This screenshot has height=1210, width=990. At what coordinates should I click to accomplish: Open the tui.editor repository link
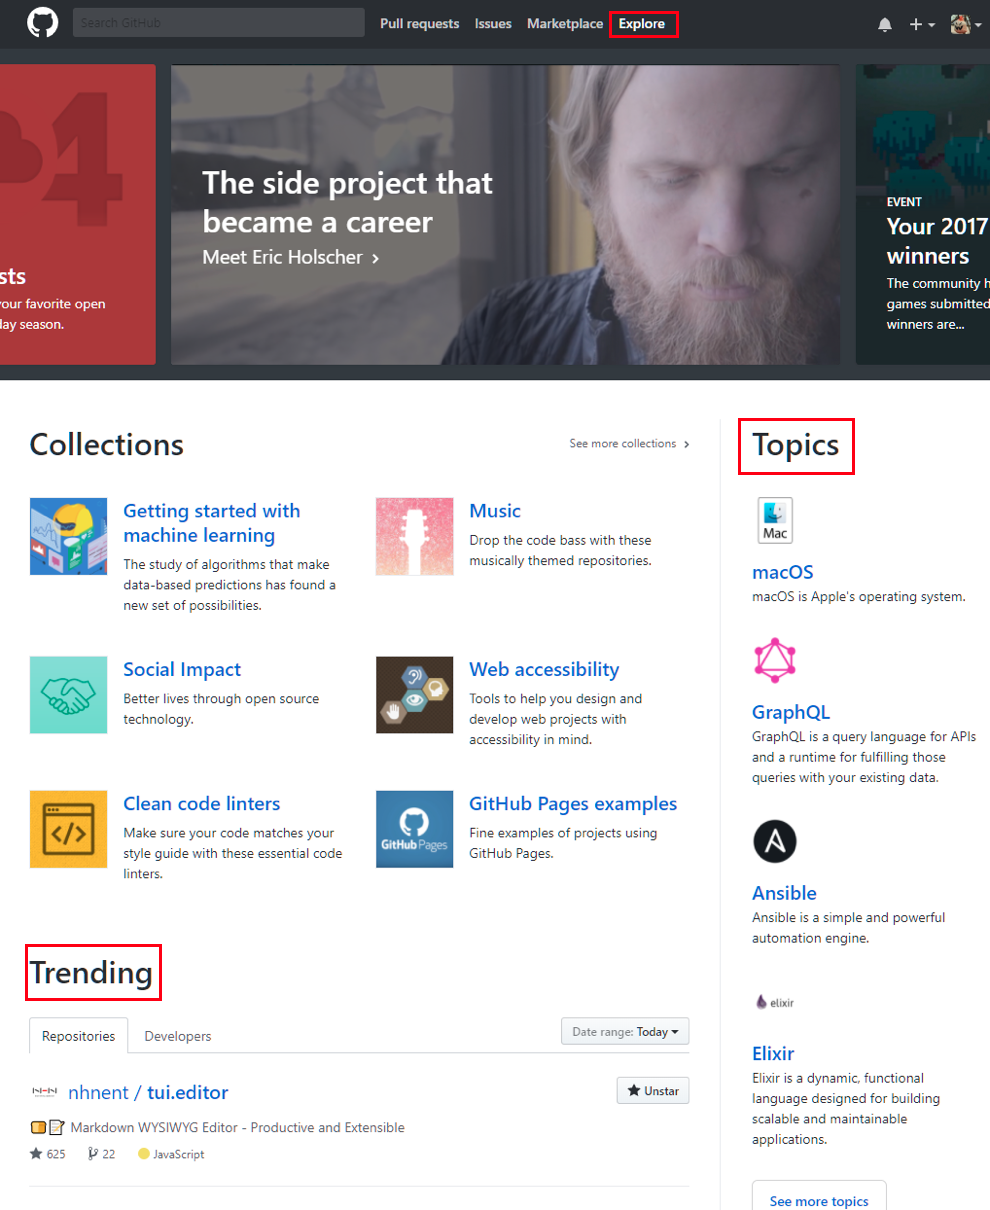coord(188,1093)
